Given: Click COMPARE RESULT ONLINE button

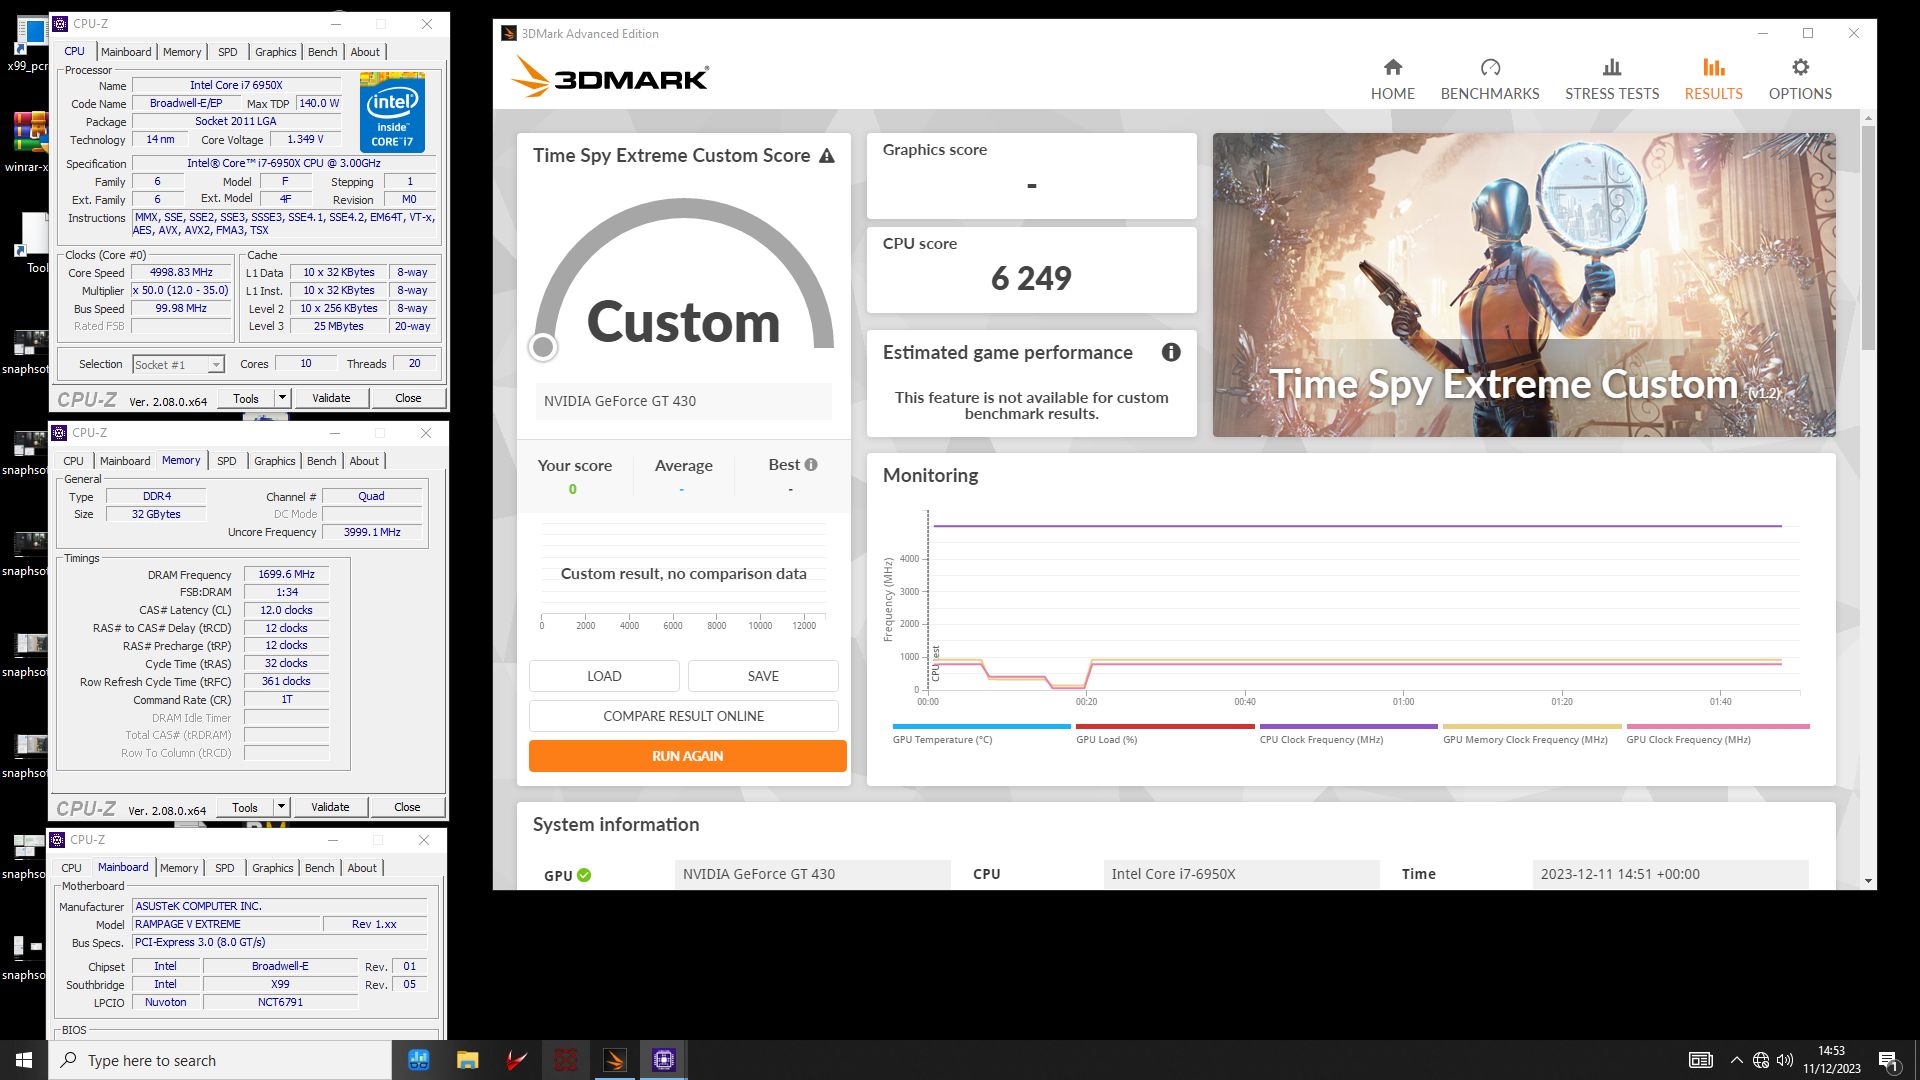Looking at the screenshot, I should (x=684, y=716).
